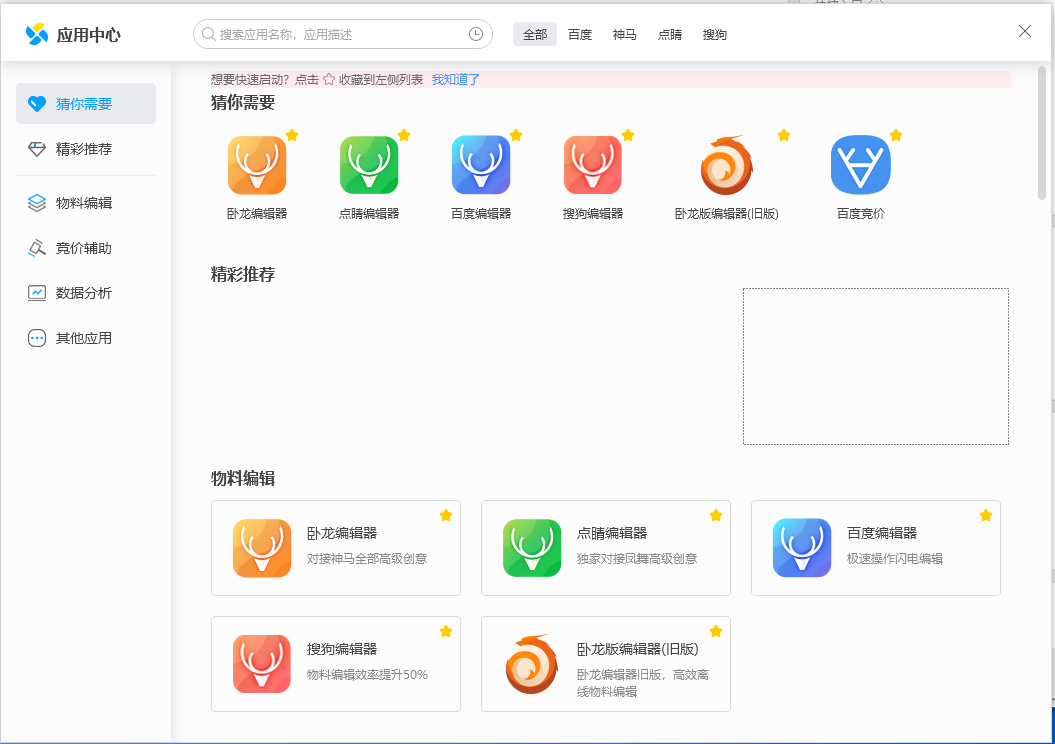The width and height of the screenshot is (1055, 744).
Task: Click the 物料编辑效率提升50% description text
Action: 367,675
